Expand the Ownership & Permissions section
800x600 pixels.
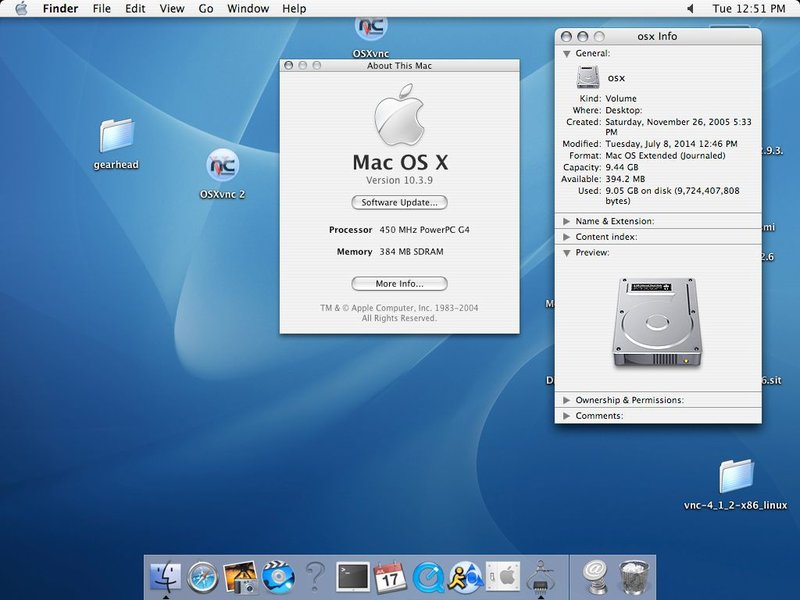point(566,401)
